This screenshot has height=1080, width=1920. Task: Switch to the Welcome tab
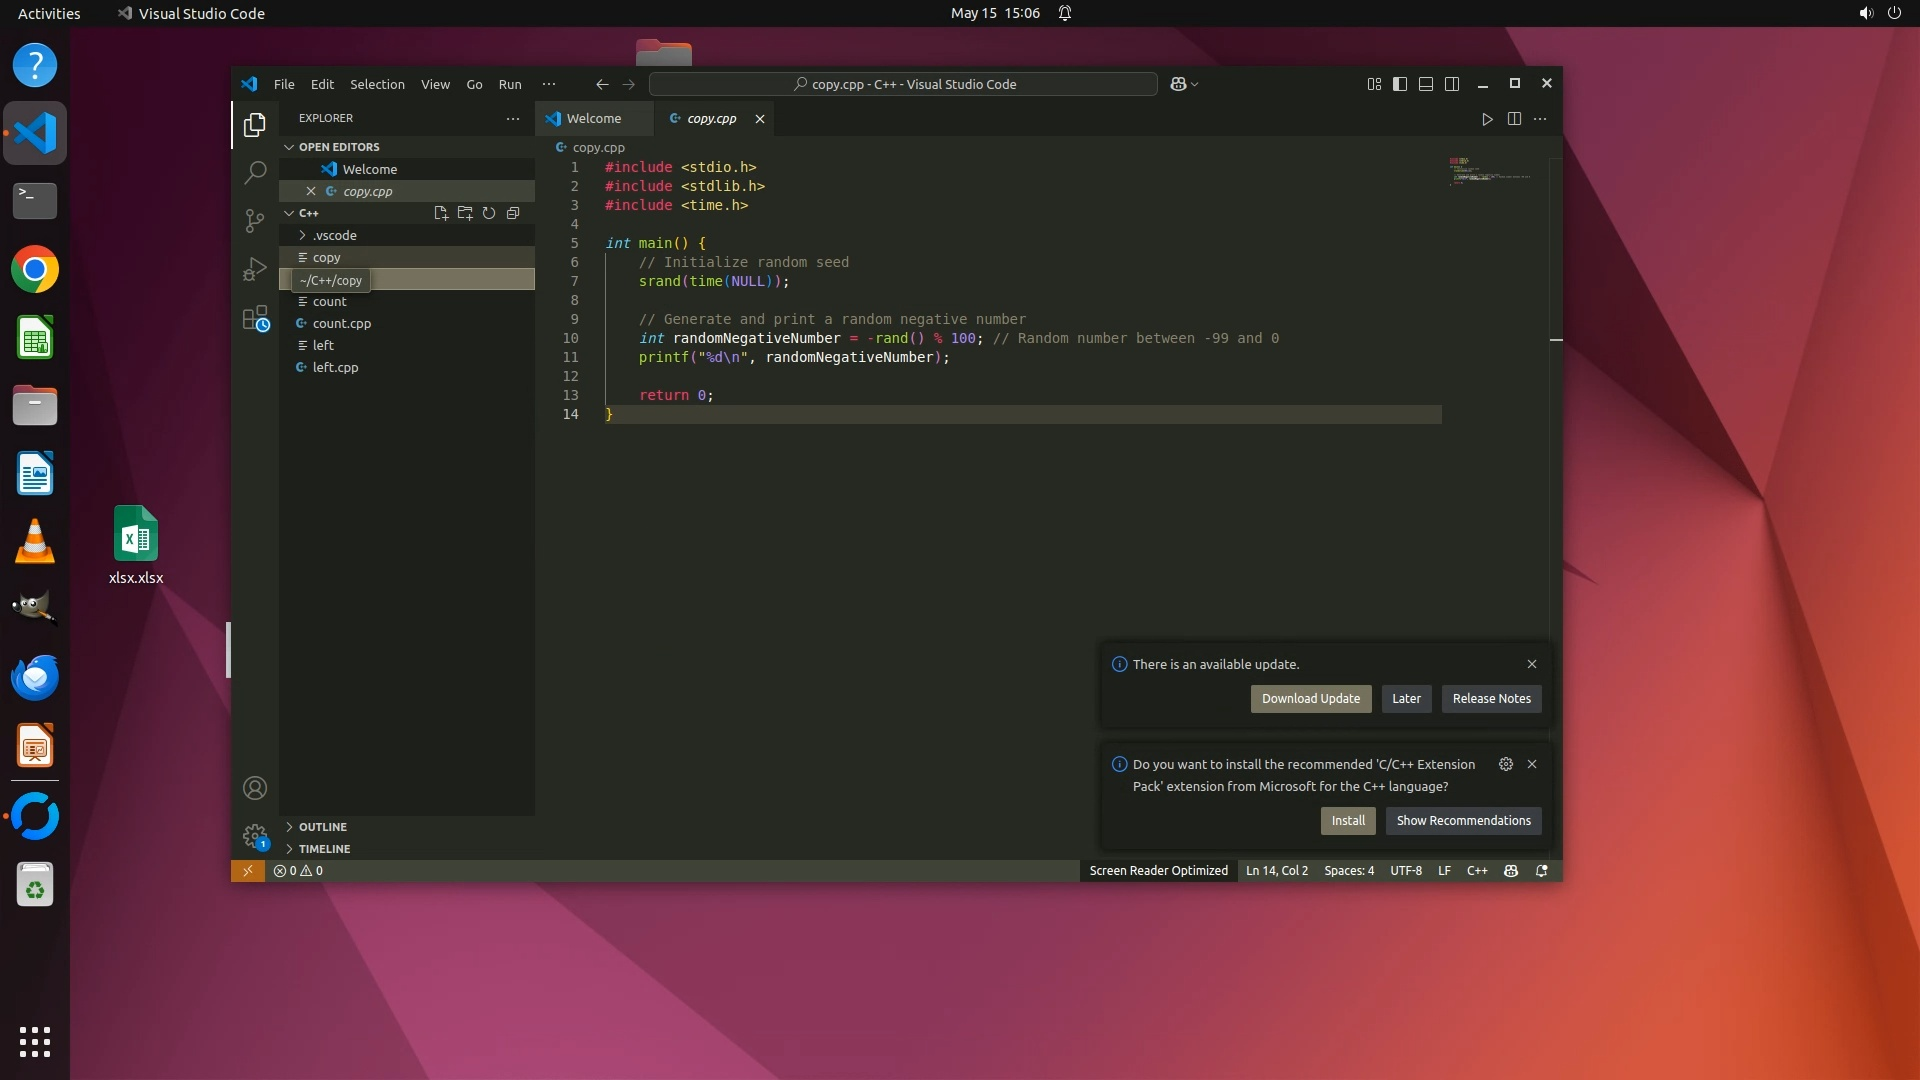click(x=593, y=118)
